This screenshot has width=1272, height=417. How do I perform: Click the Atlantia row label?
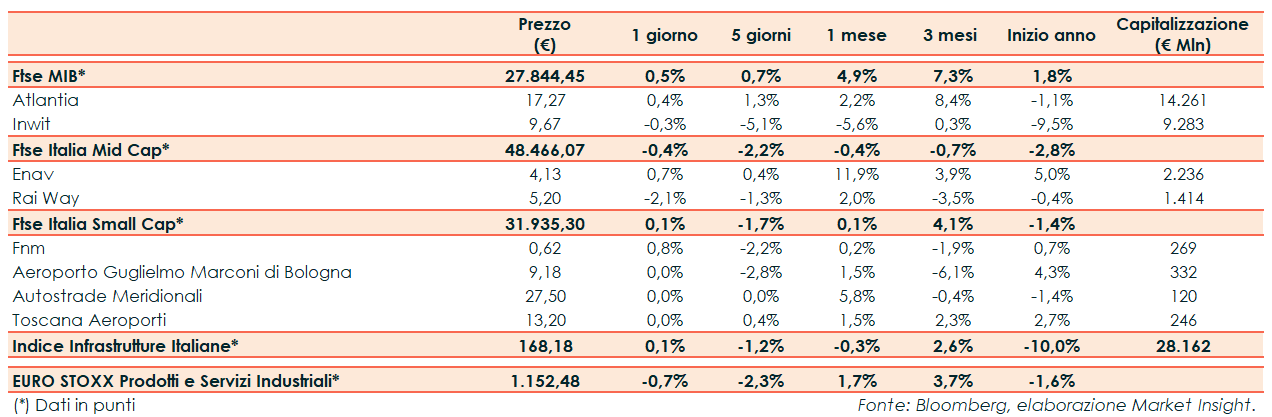(46, 100)
